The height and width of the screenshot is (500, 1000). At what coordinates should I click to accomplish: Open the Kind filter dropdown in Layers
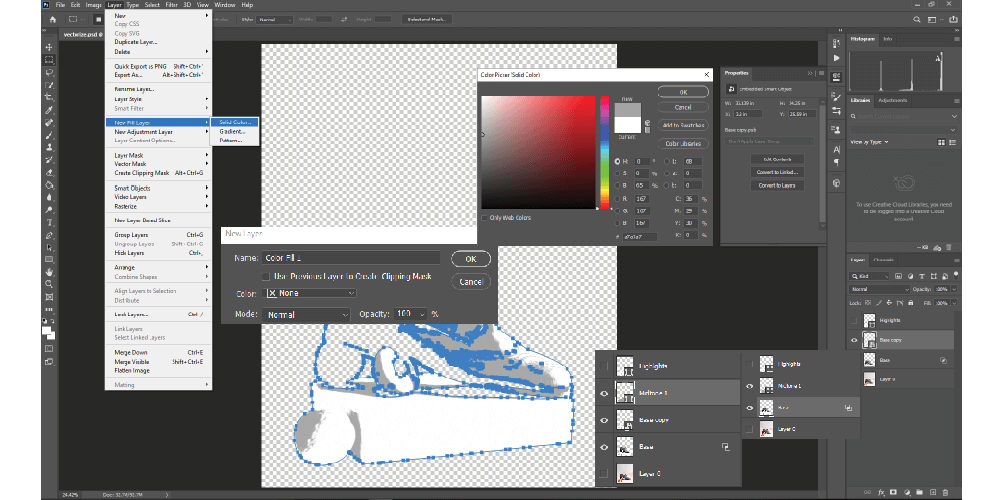click(x=869, y=276)
